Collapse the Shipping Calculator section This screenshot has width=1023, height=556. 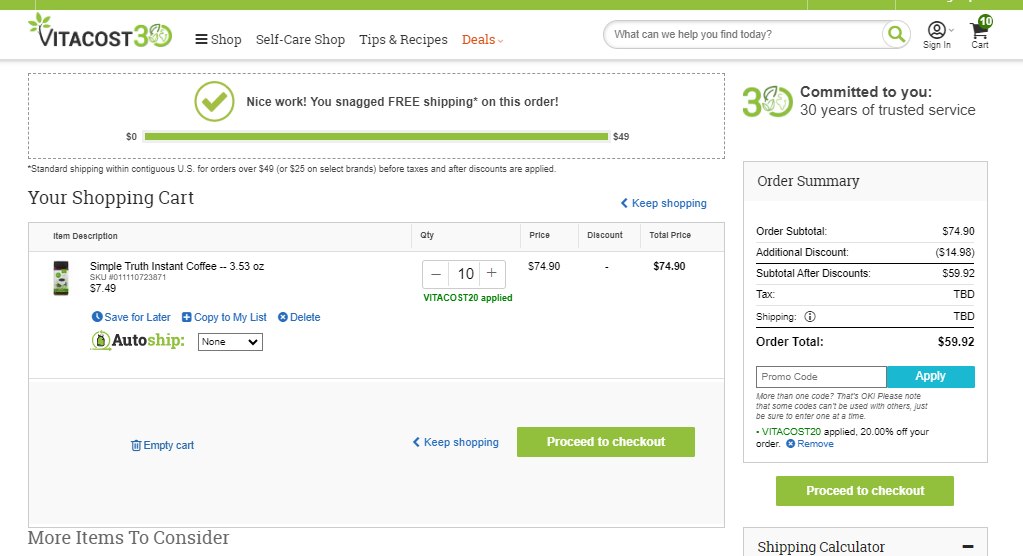coord(968,547)
